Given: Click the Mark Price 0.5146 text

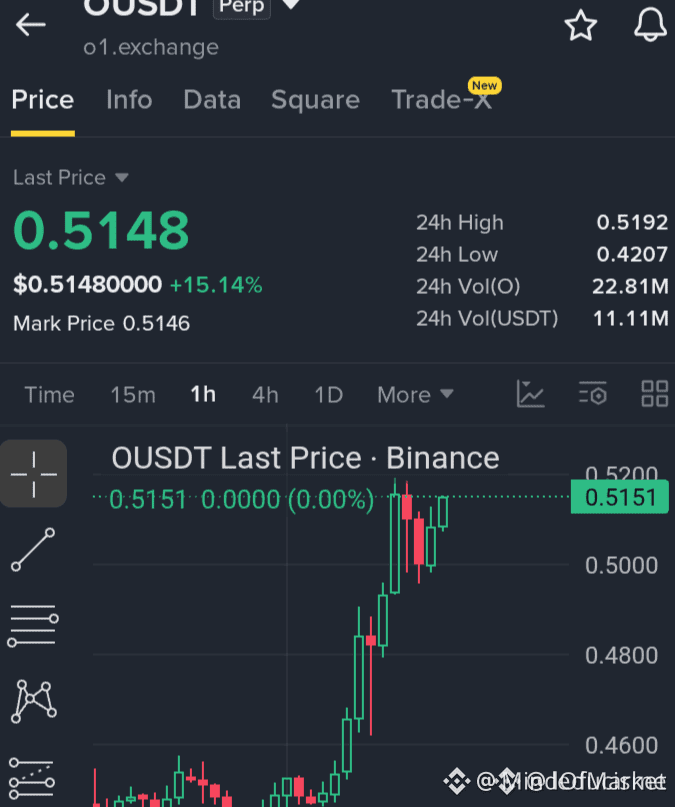Looking at the screenshot, I should pos(101,323).
